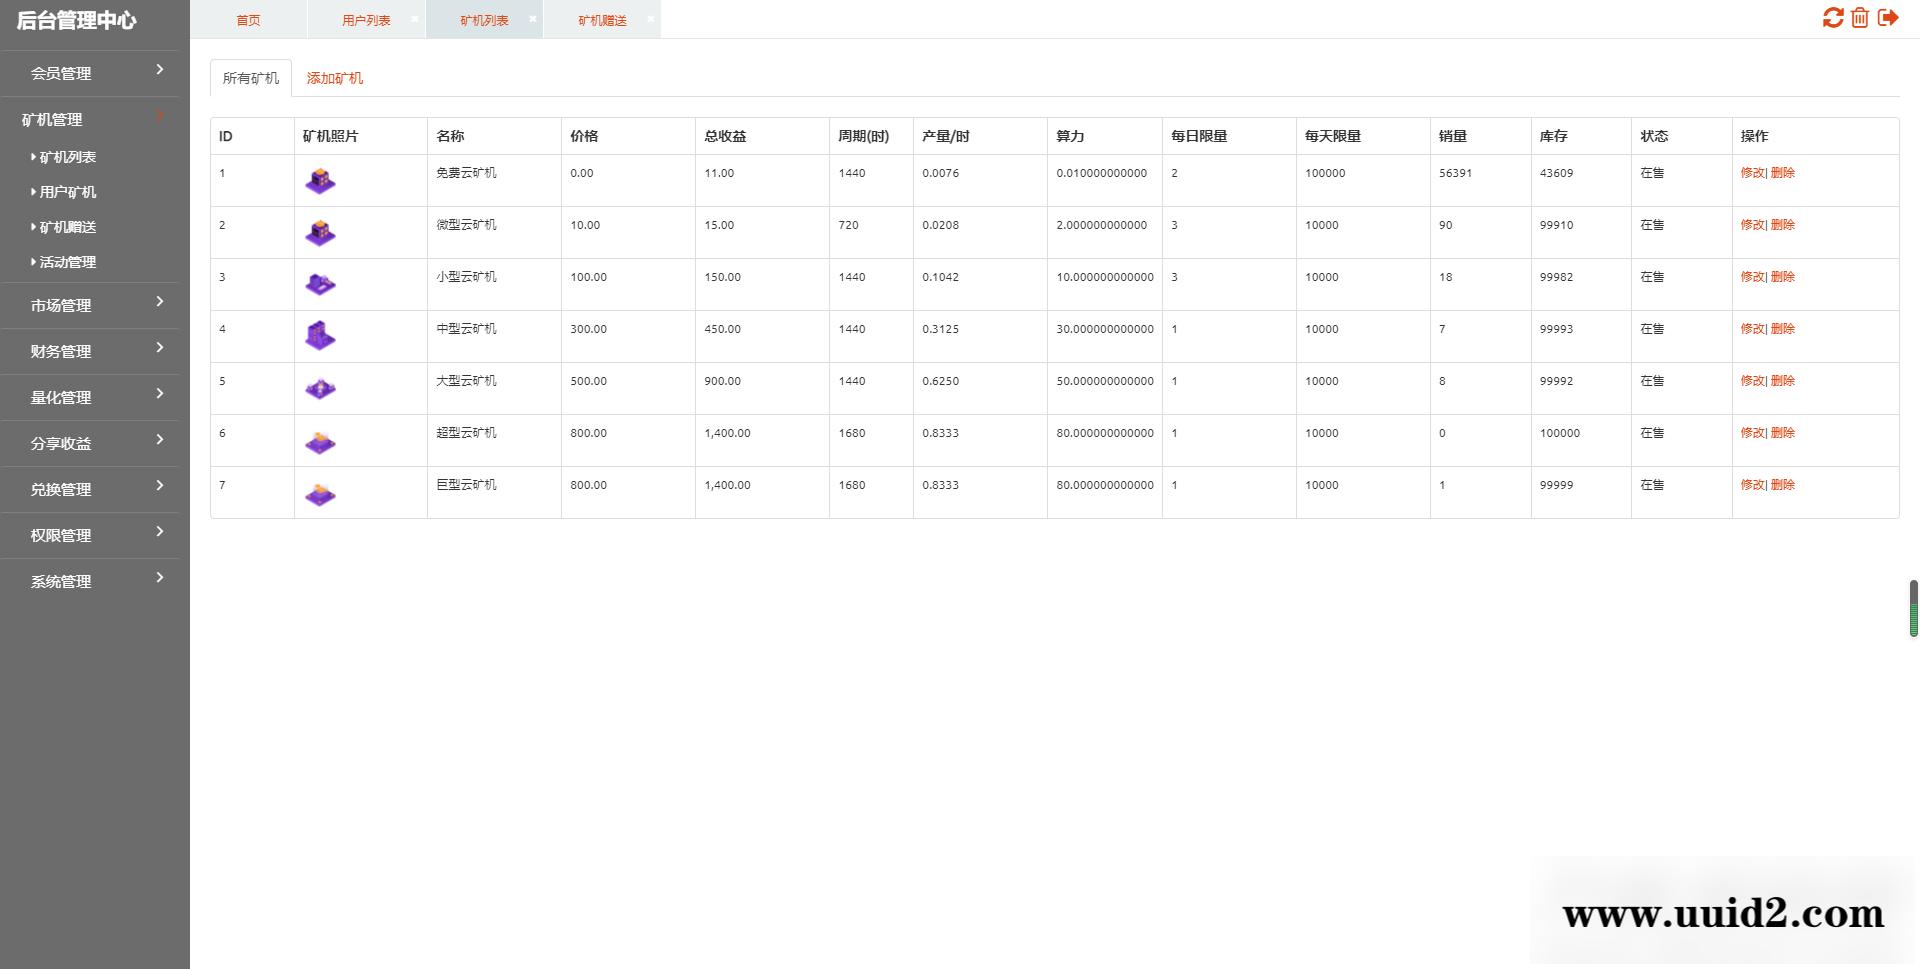Click the vertical scrollbar handle at right

[x=1913, y=608]
